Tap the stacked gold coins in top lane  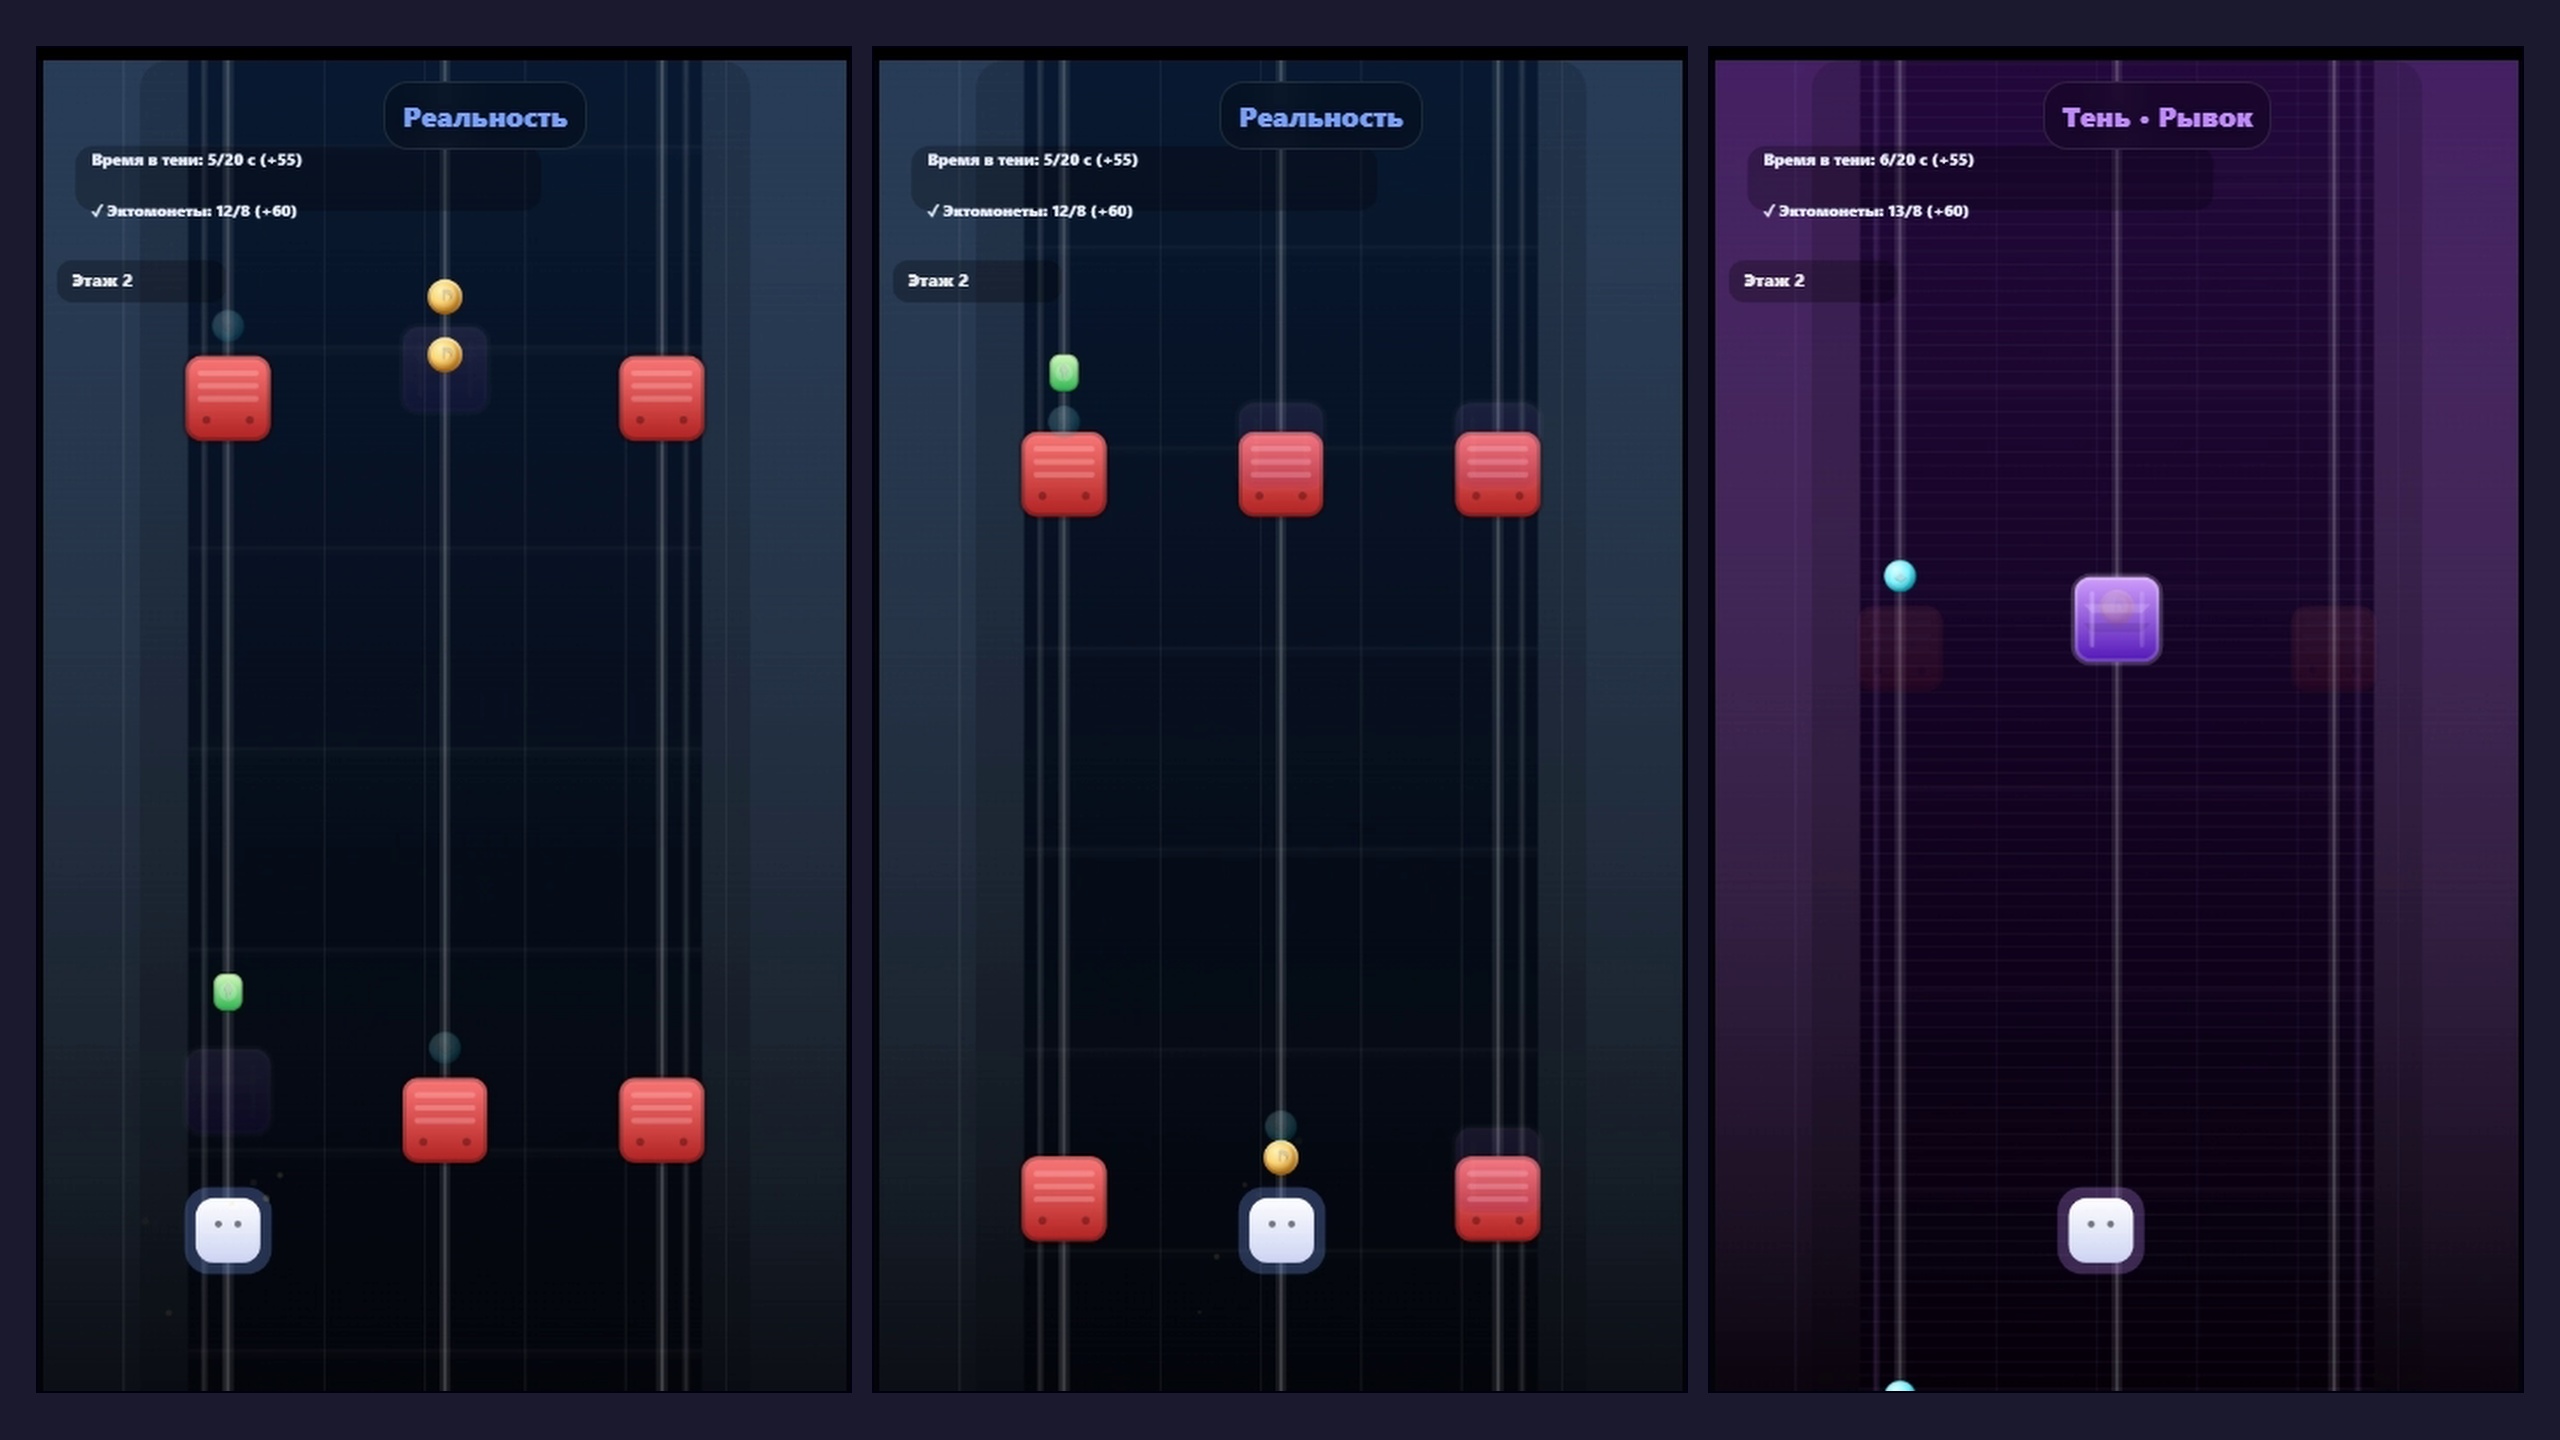pos(444,325)
